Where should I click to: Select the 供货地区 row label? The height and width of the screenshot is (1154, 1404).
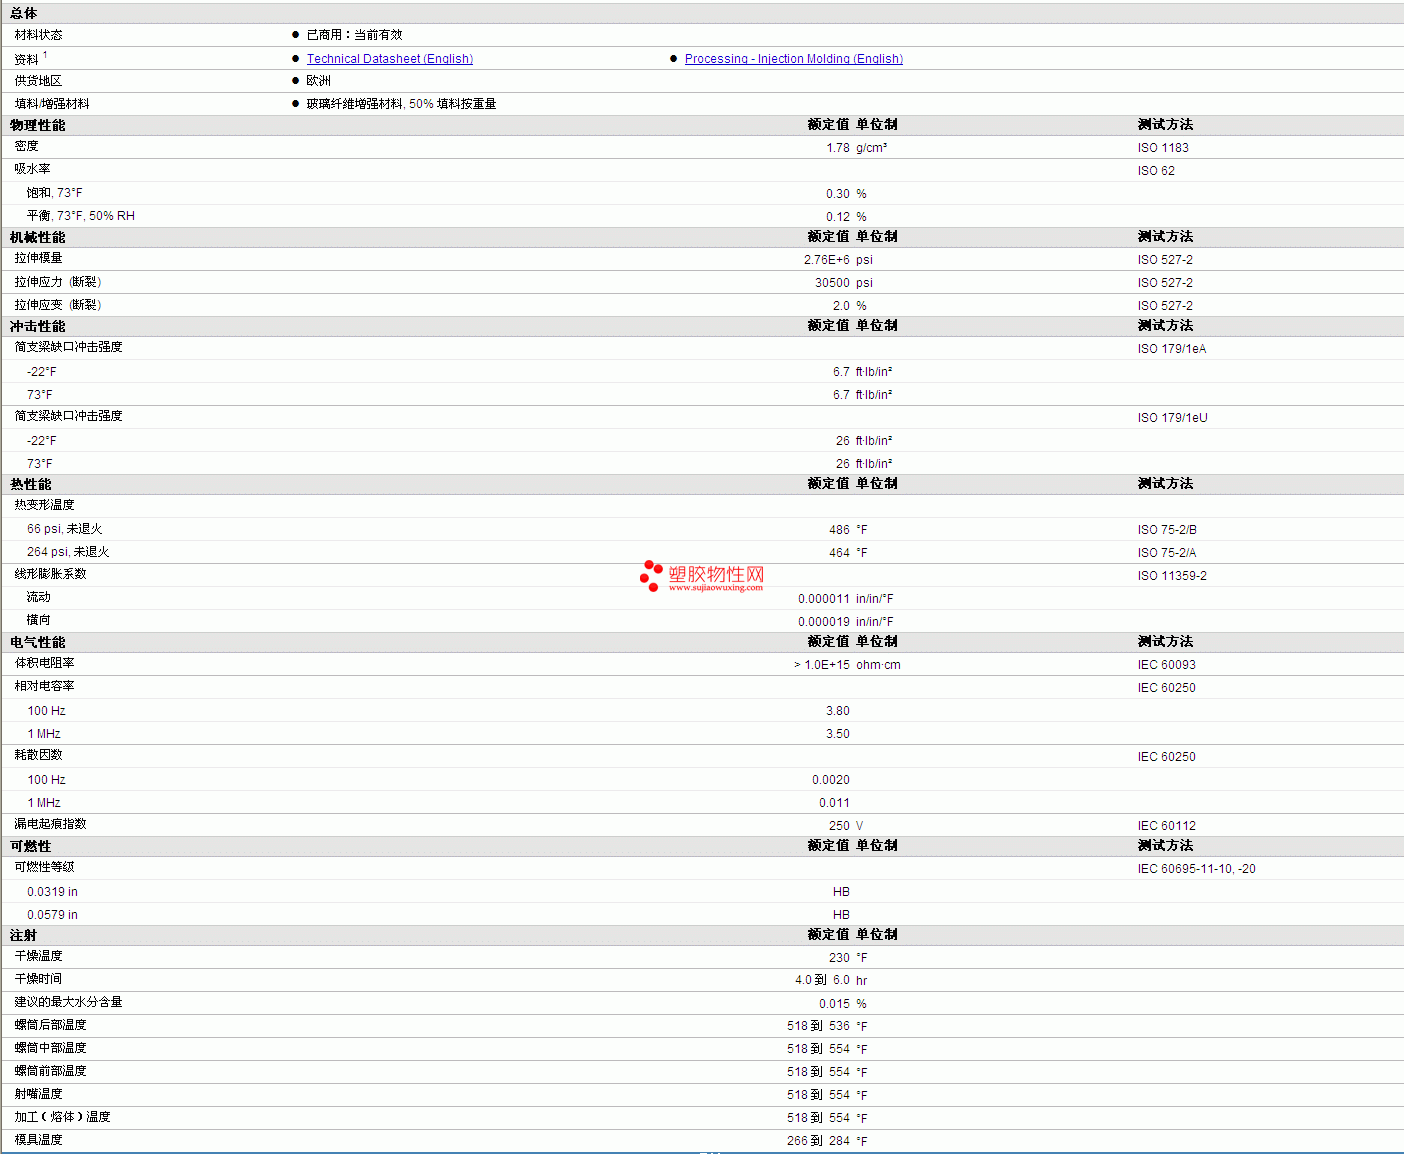click(38, 81)
